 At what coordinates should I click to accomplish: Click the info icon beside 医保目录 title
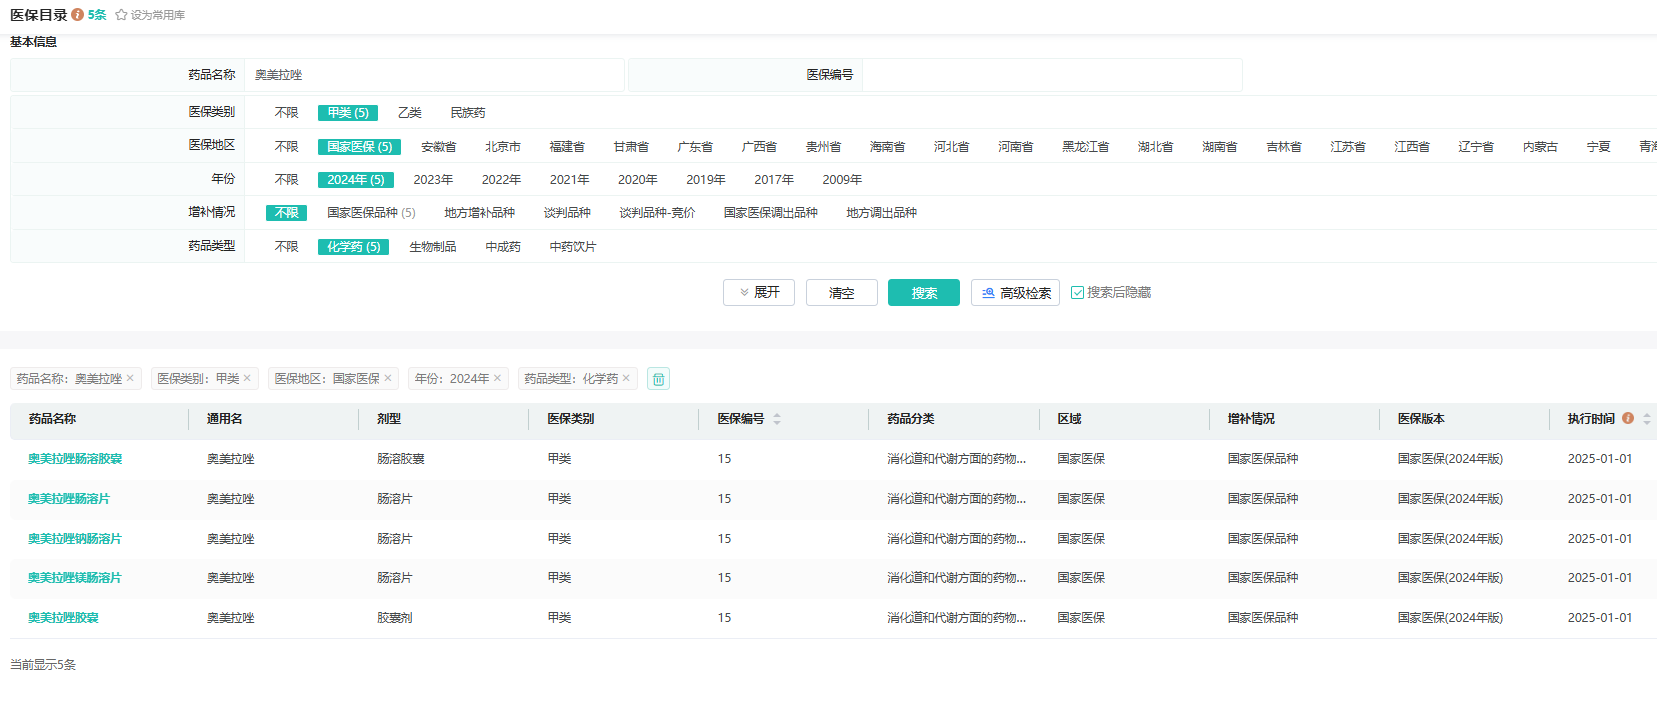coord(77,15)
